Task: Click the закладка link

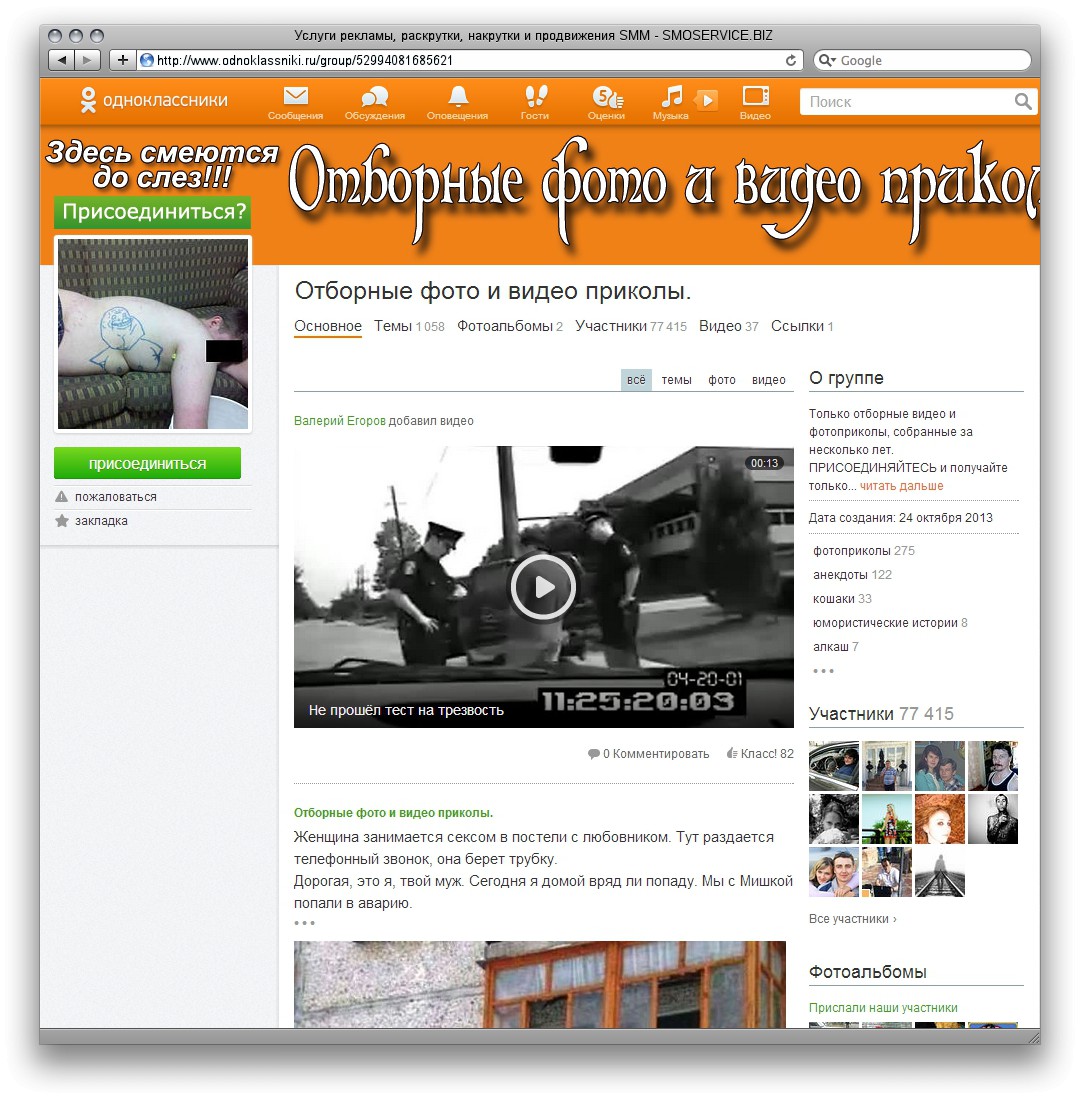Action: (101, 521)
